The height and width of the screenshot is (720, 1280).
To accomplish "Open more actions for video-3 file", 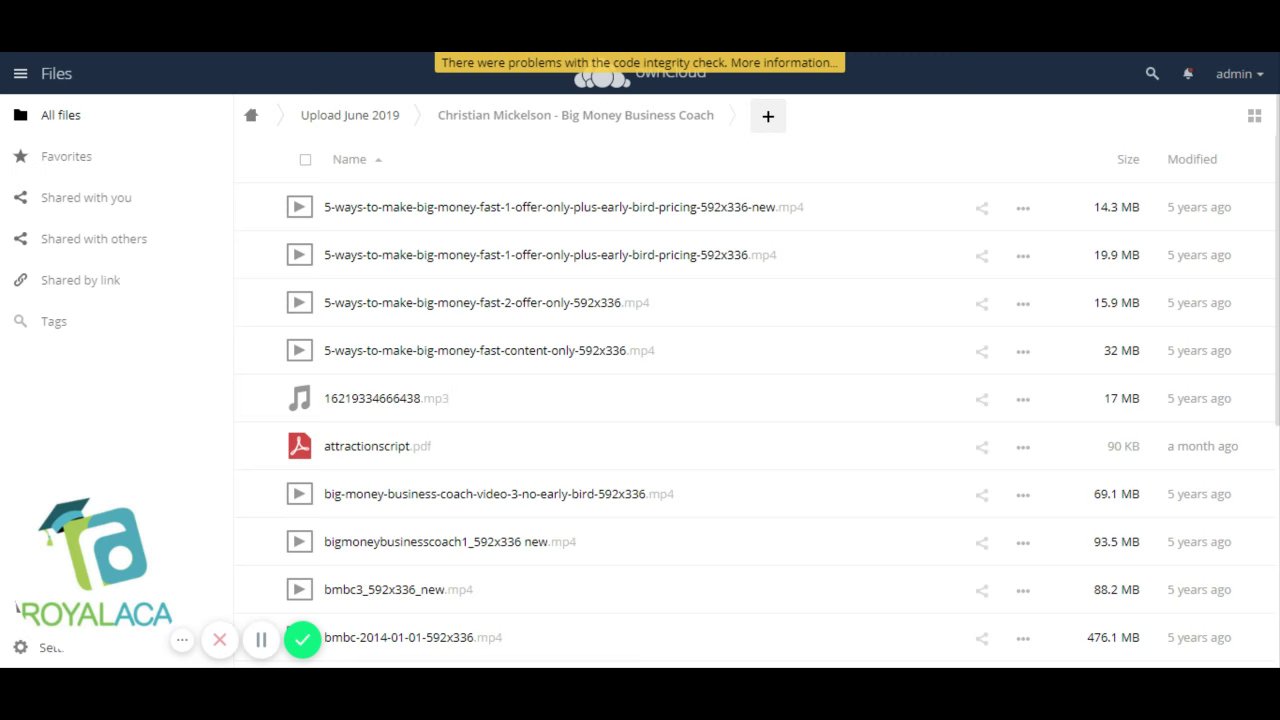I will tap(1023, 495).
